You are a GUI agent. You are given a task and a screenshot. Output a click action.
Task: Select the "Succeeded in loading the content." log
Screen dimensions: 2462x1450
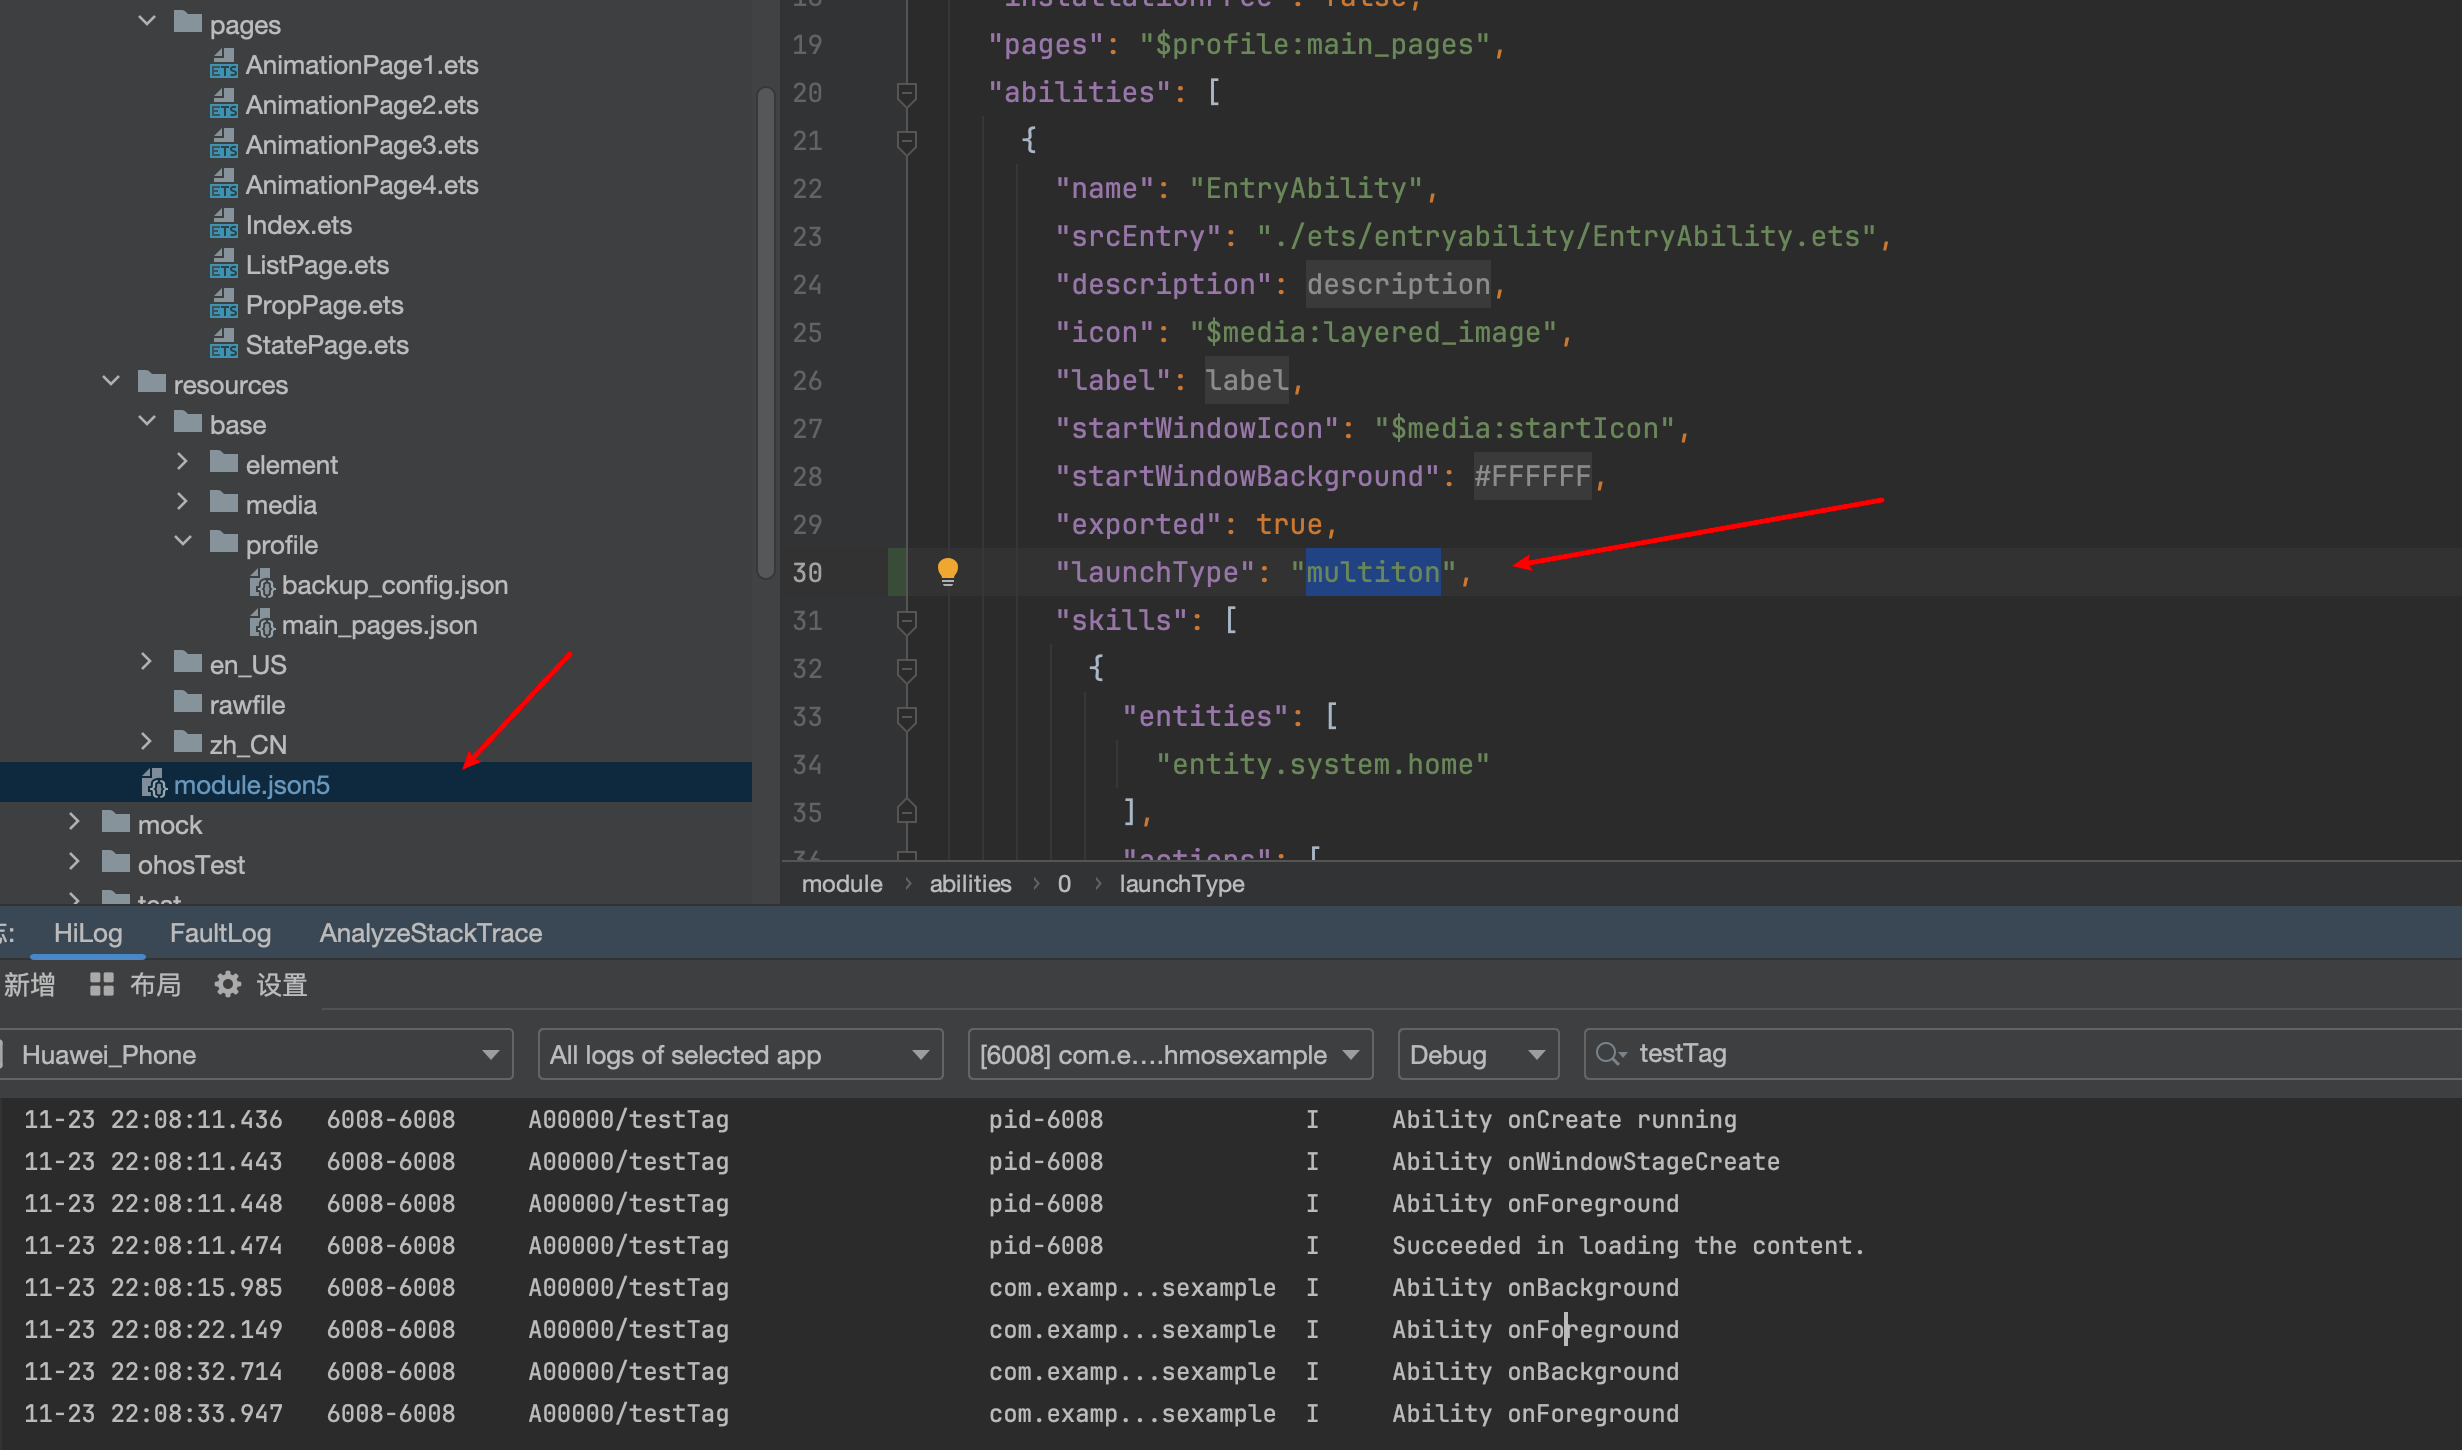[x=1628, y=1245]
